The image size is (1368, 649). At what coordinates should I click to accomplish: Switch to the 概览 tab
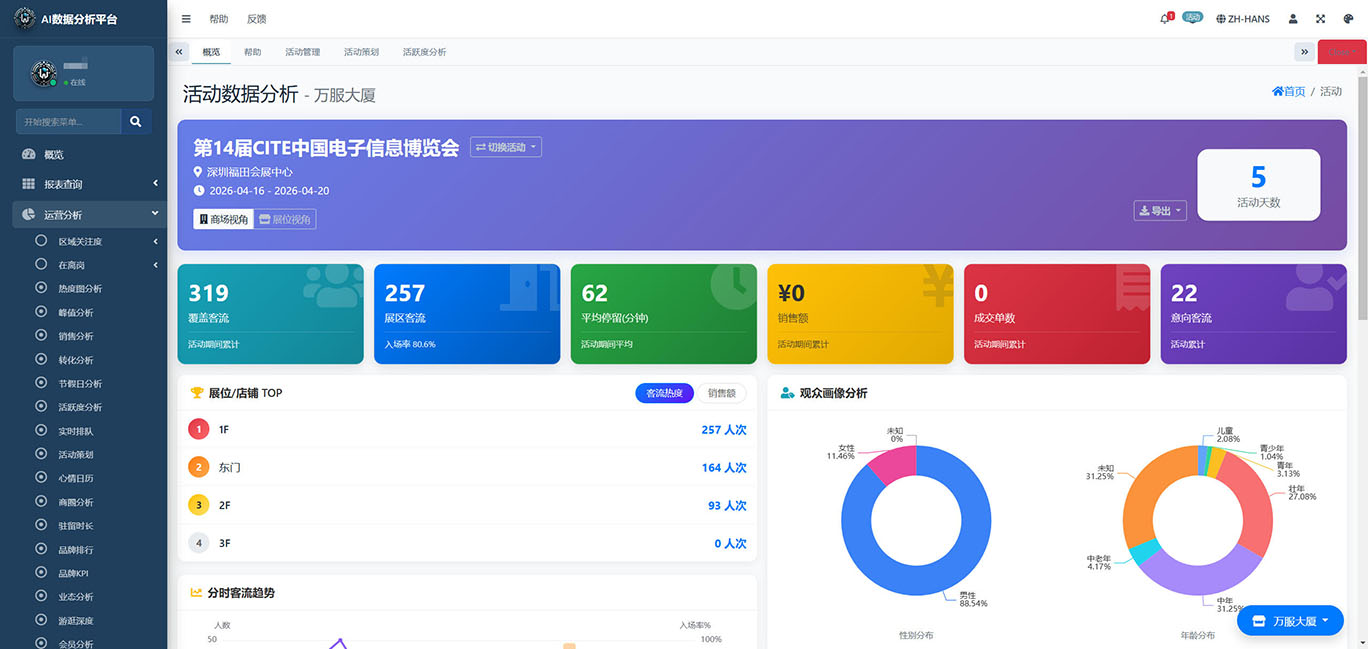pos(211,52)
